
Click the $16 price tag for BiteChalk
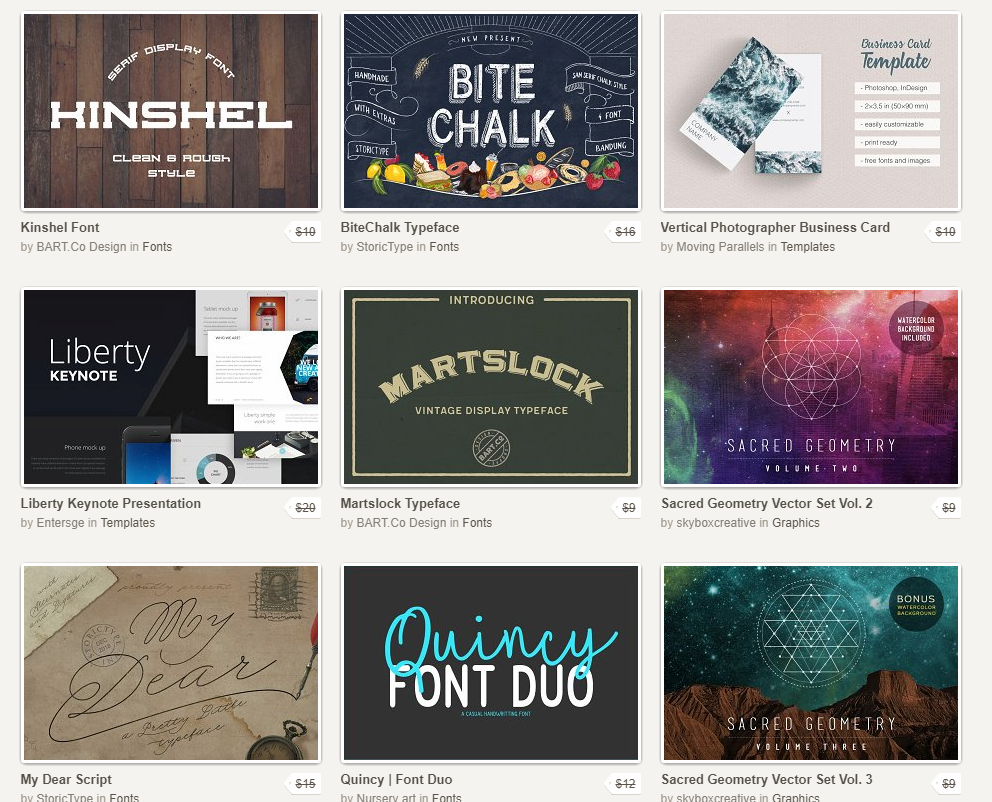(624, 231)
